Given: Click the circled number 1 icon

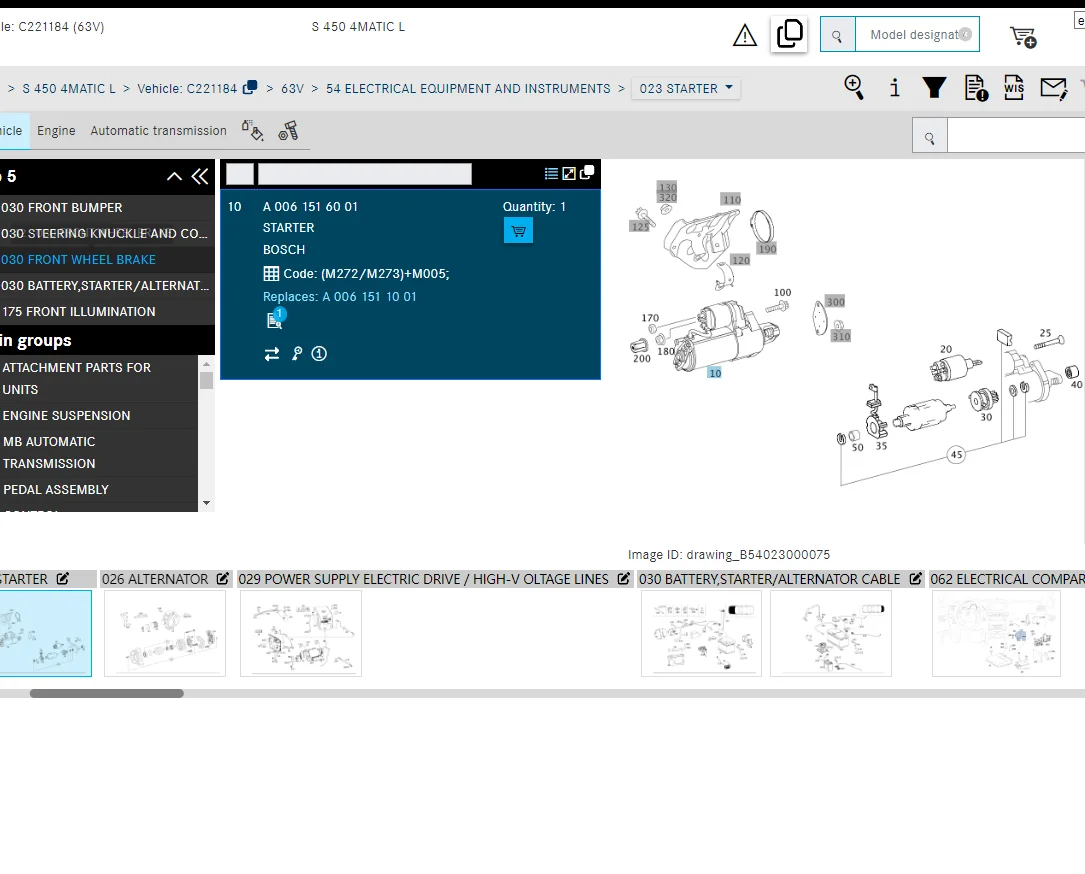Looking at the screenshot, I should pyautogui.click(x=319, y=354).
